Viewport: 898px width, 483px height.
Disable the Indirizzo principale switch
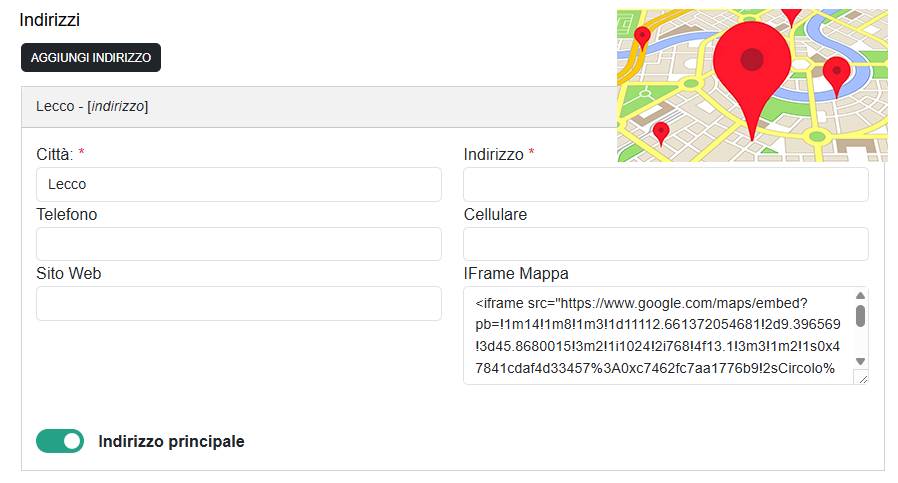[60, 441]
